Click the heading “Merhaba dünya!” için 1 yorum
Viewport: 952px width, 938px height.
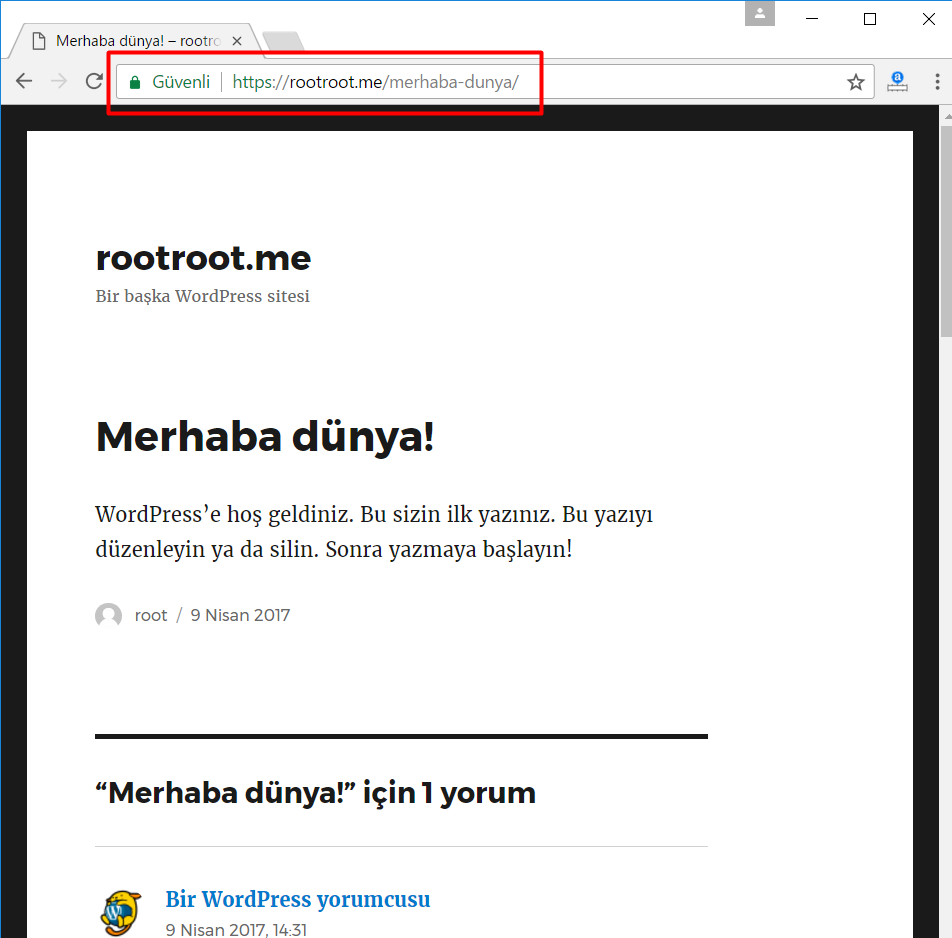[316, 793]
